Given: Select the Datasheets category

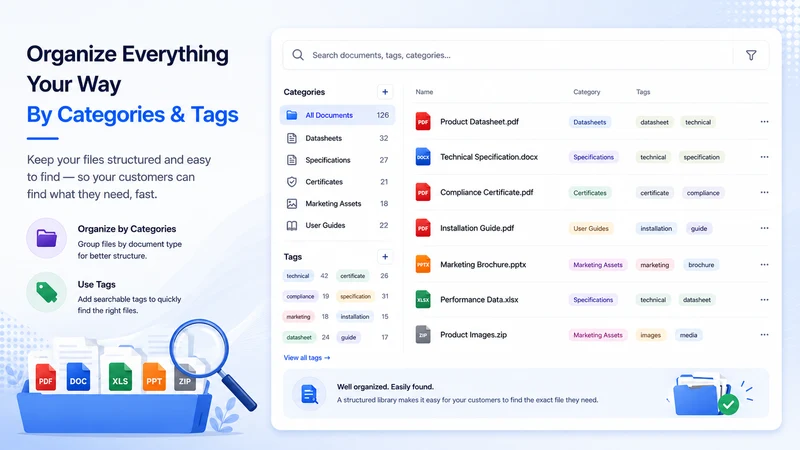Looking at the screenshot, I should [337, 138].
